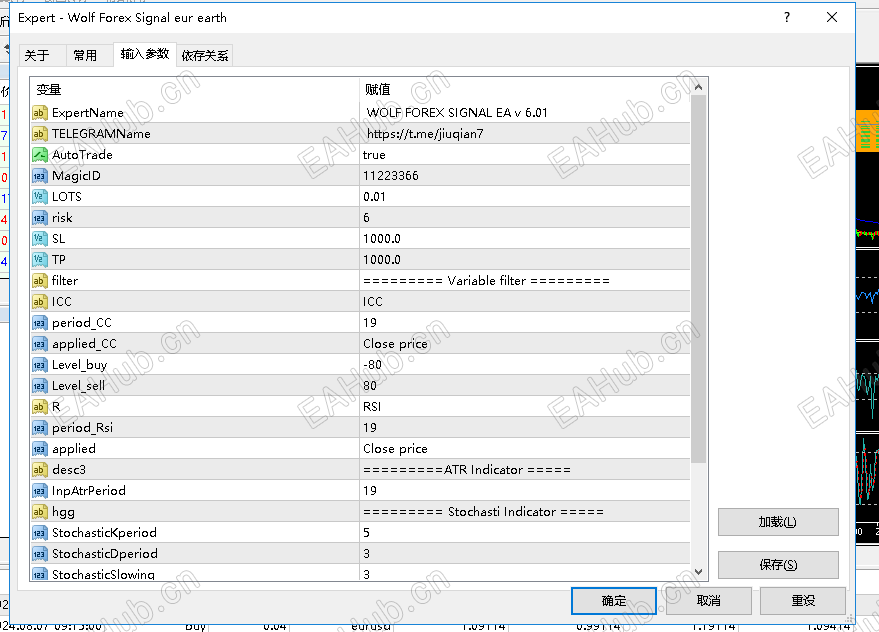Switch to the 常用 tab
Screen dimensions: 879x632
[x=85, y=55]
